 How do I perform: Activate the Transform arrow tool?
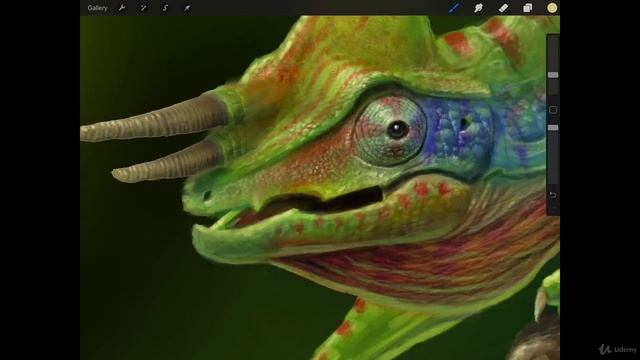tap(187, 8)
